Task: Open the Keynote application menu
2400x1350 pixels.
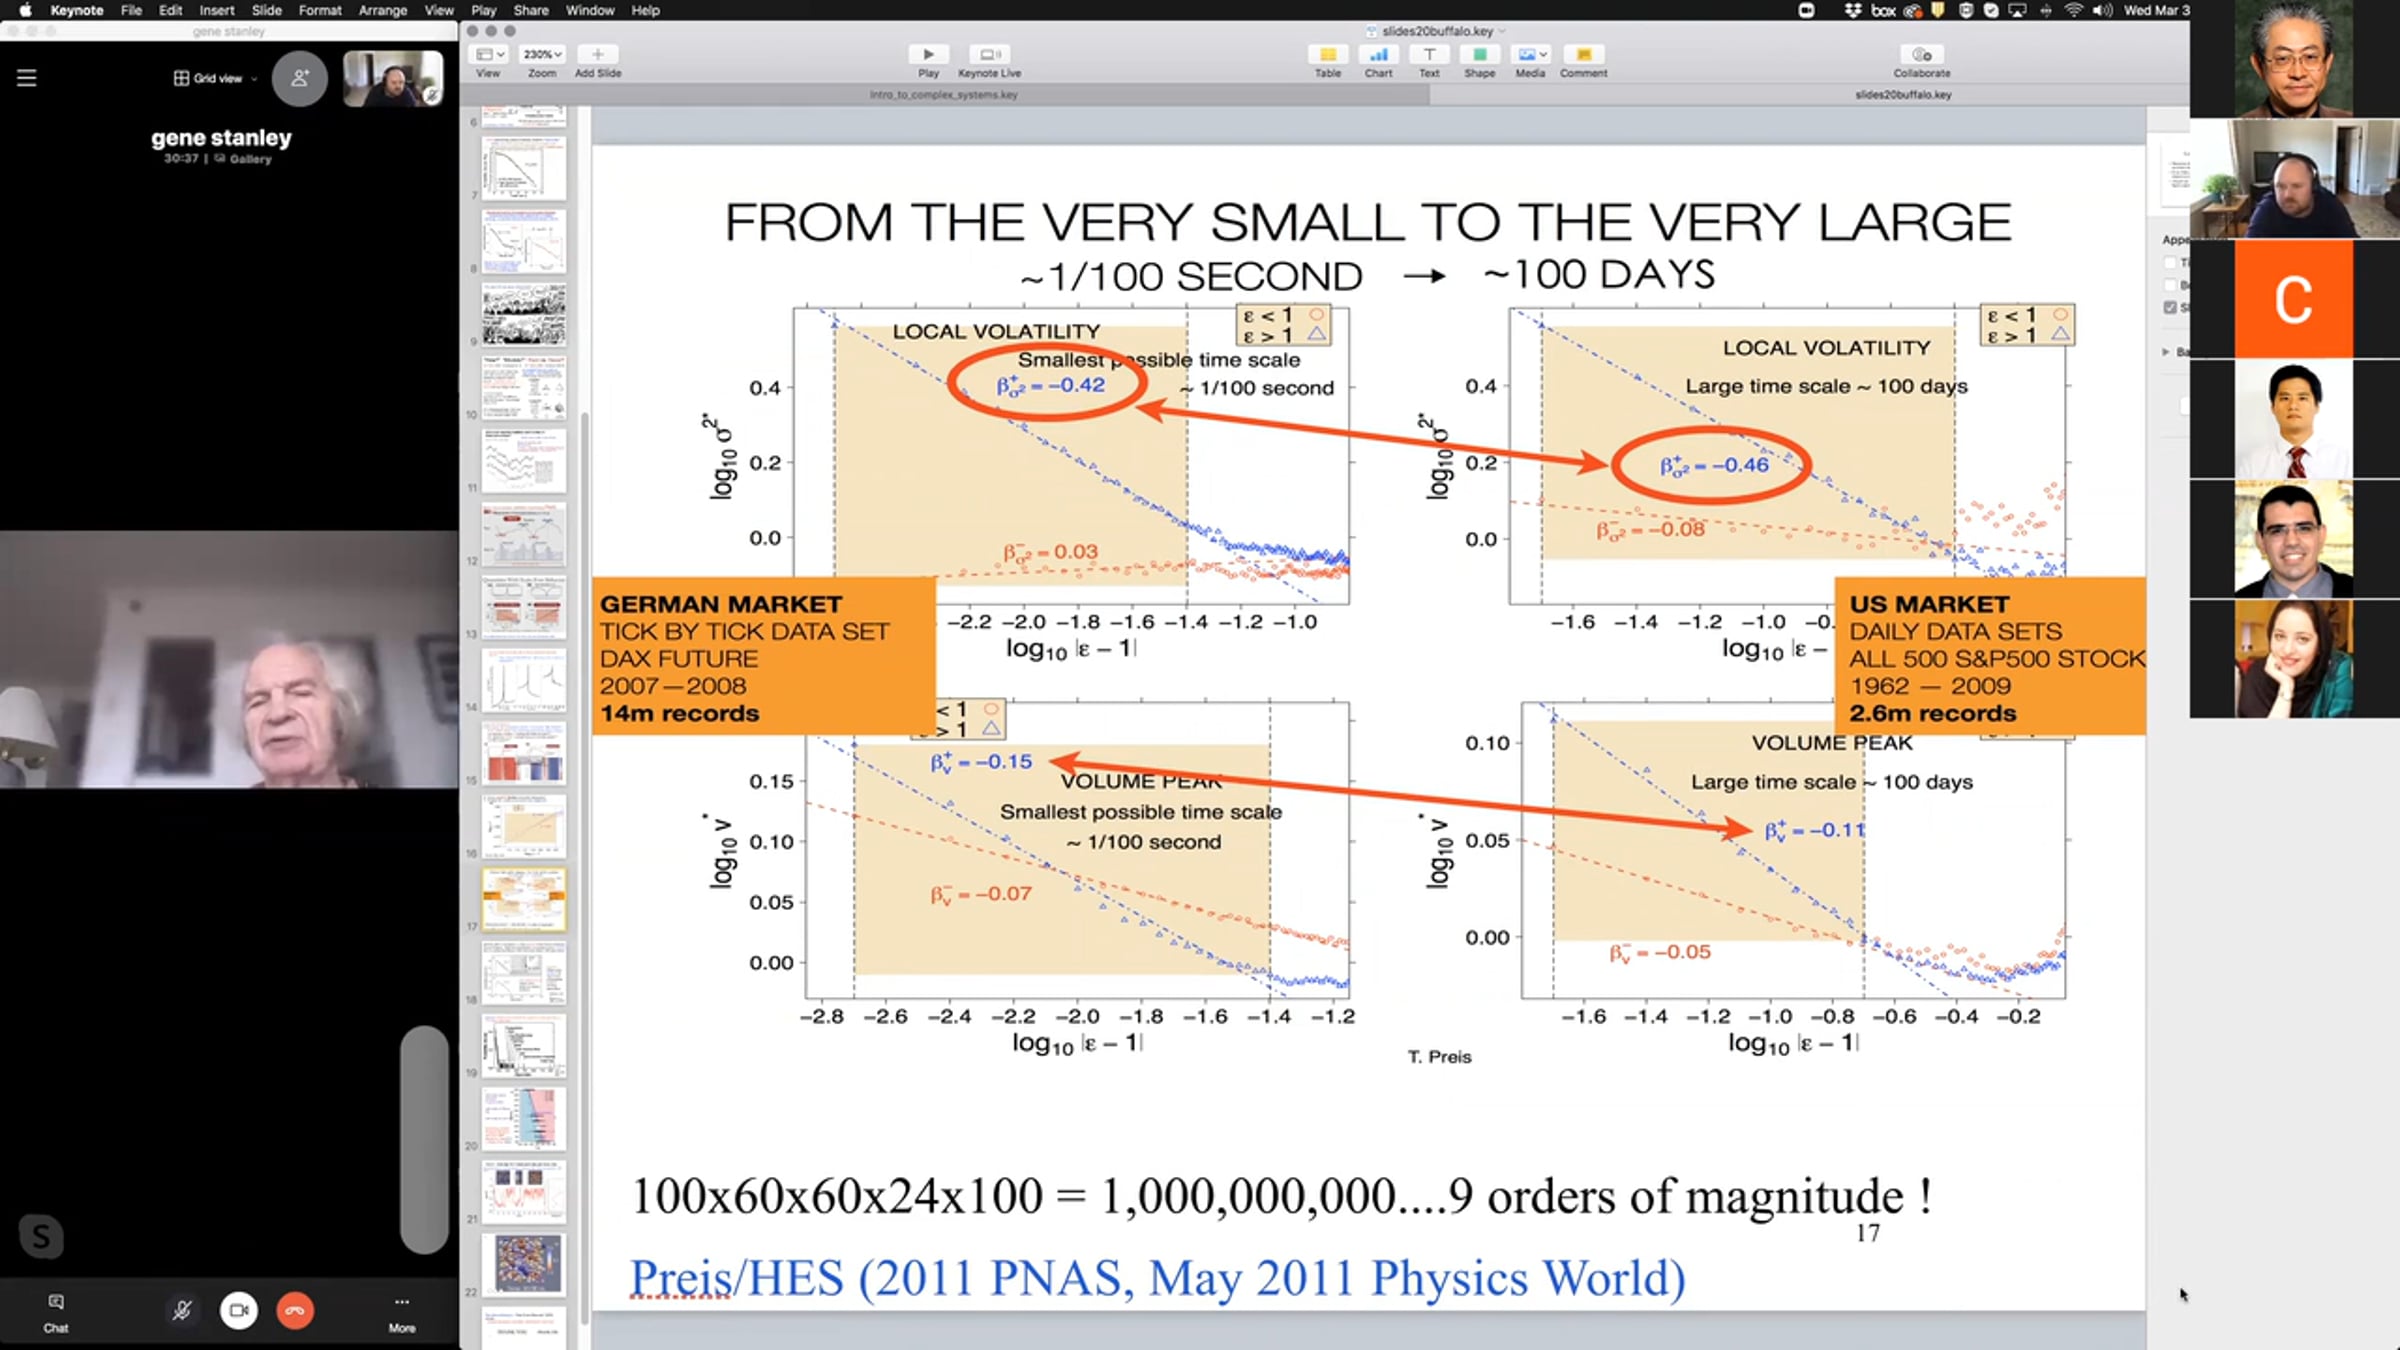Action: click(x=77, y=10)
